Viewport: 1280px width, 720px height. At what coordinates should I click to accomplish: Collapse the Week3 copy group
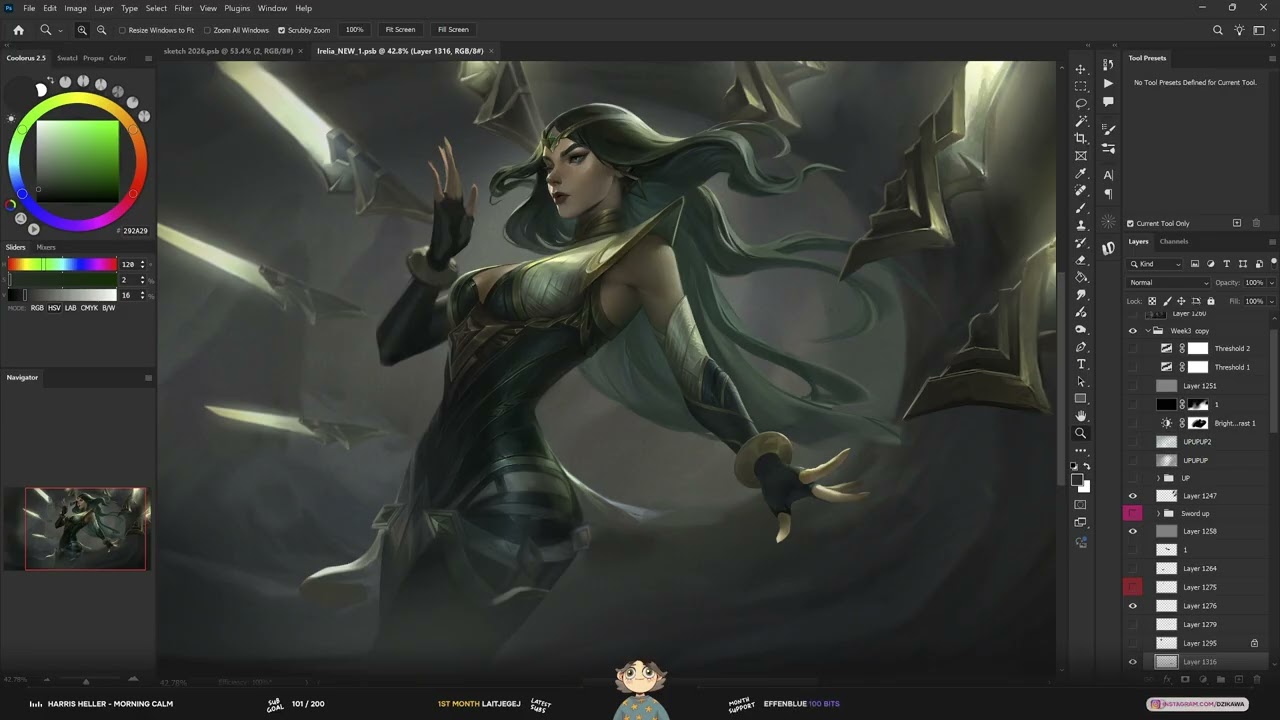pos(1147,330)
